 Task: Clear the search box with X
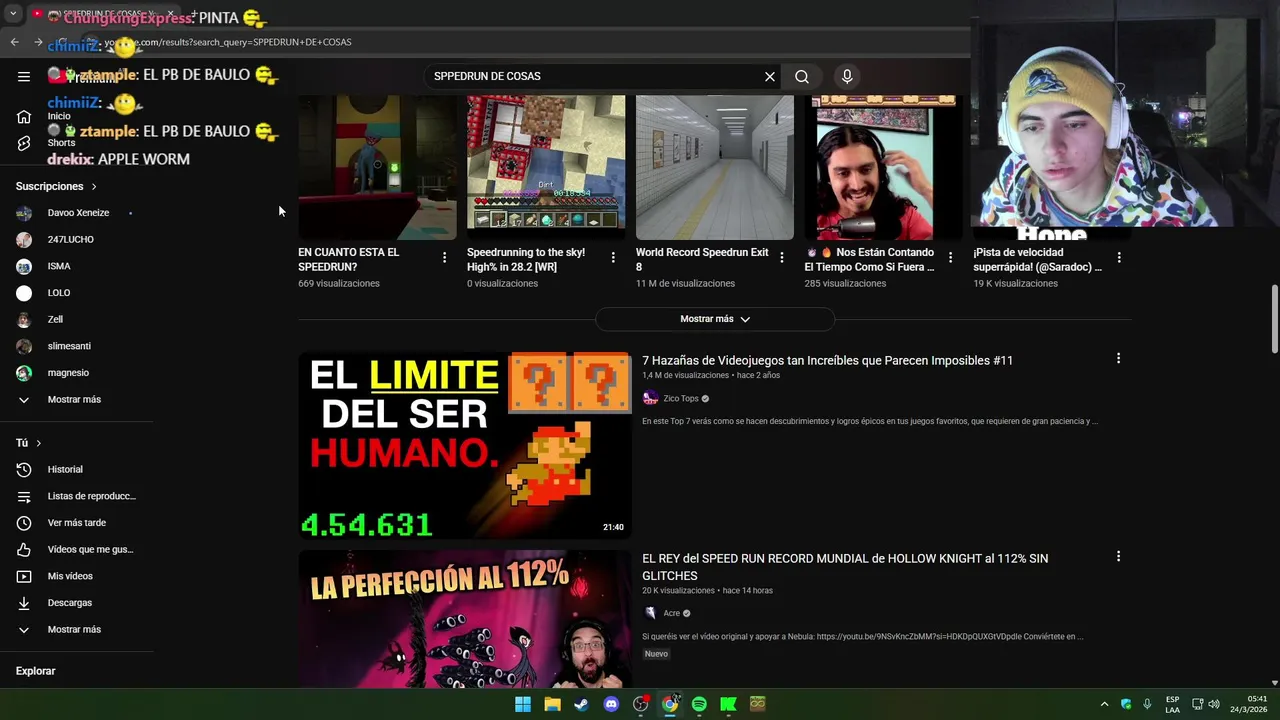click(770, 76)
